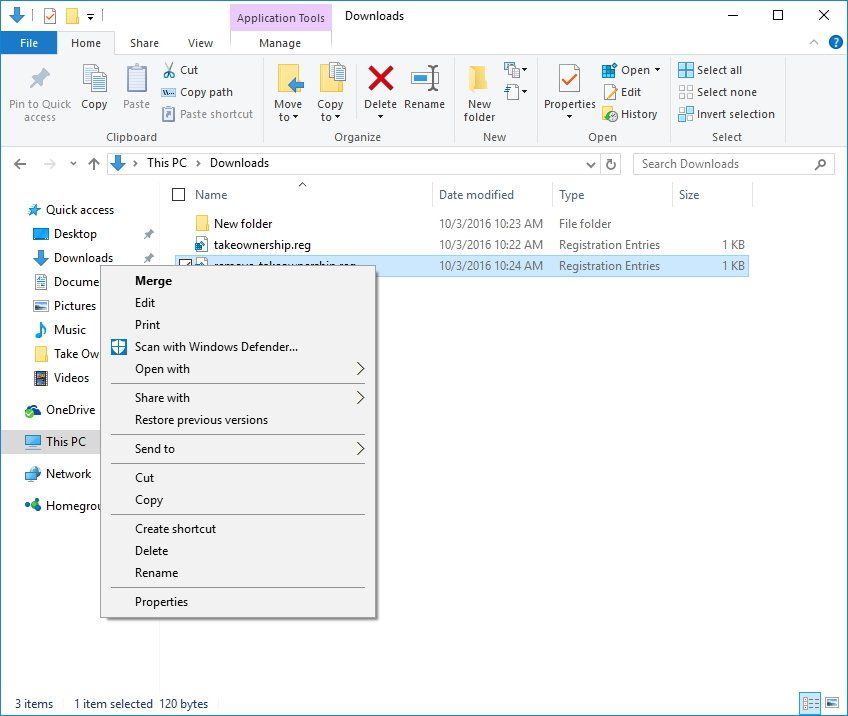Switch to Large icons view in the status bar
Image resolution: width=848 pixels, height=716 pixels.
pyautogui.click(x=832, y=703)
